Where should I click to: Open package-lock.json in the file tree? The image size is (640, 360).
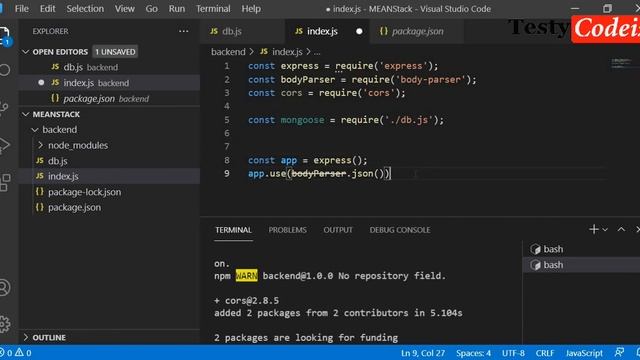tap(109, 192)
